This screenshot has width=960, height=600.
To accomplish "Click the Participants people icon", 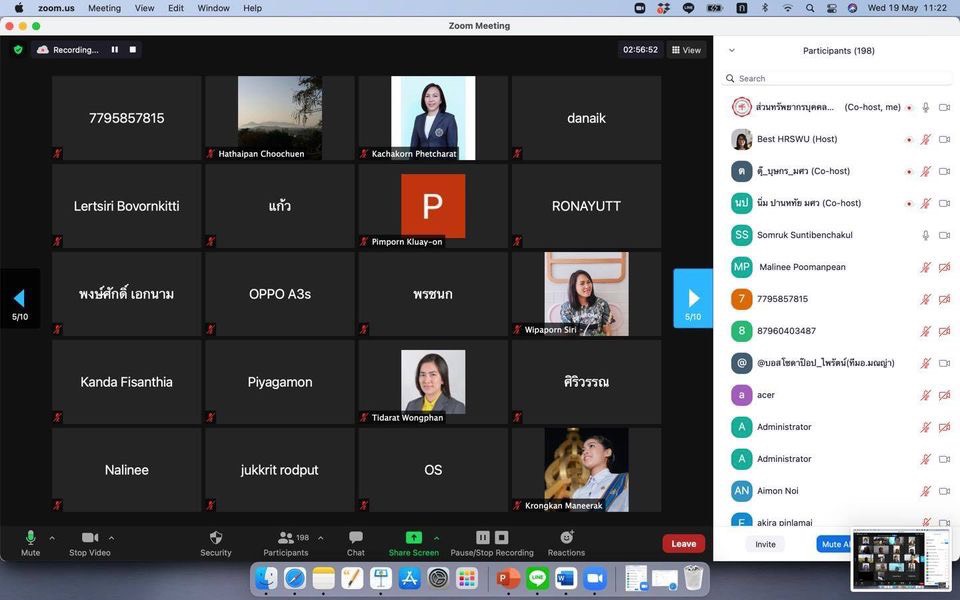I will click(x=285, y=538).
